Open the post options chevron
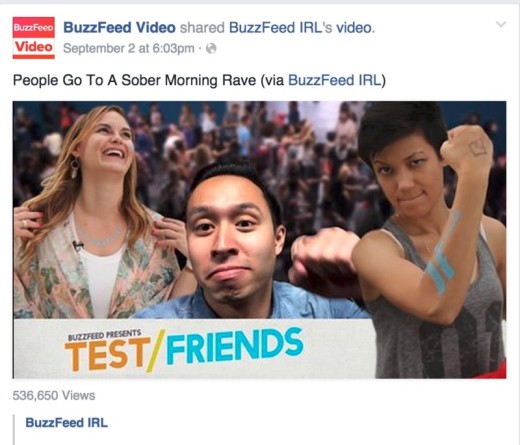Image resolution: width=520 pixels, height=445 pixels. click(x=501, y=24)
